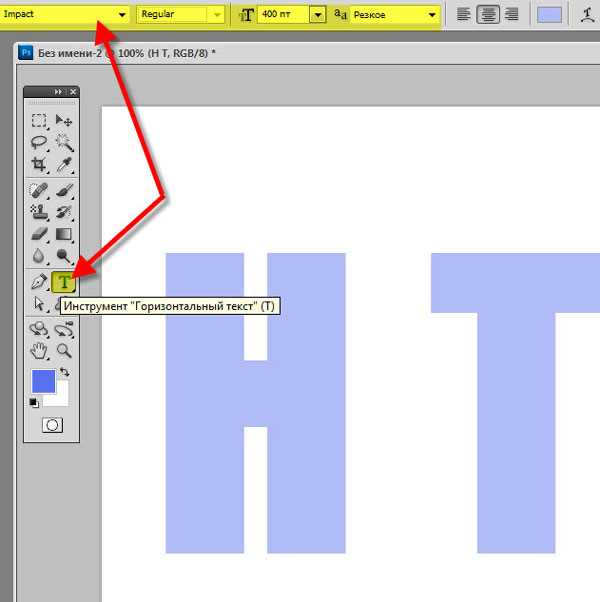Select the Spot Healing Brush tool
The image size is (600, 602).
coord(39,190)
